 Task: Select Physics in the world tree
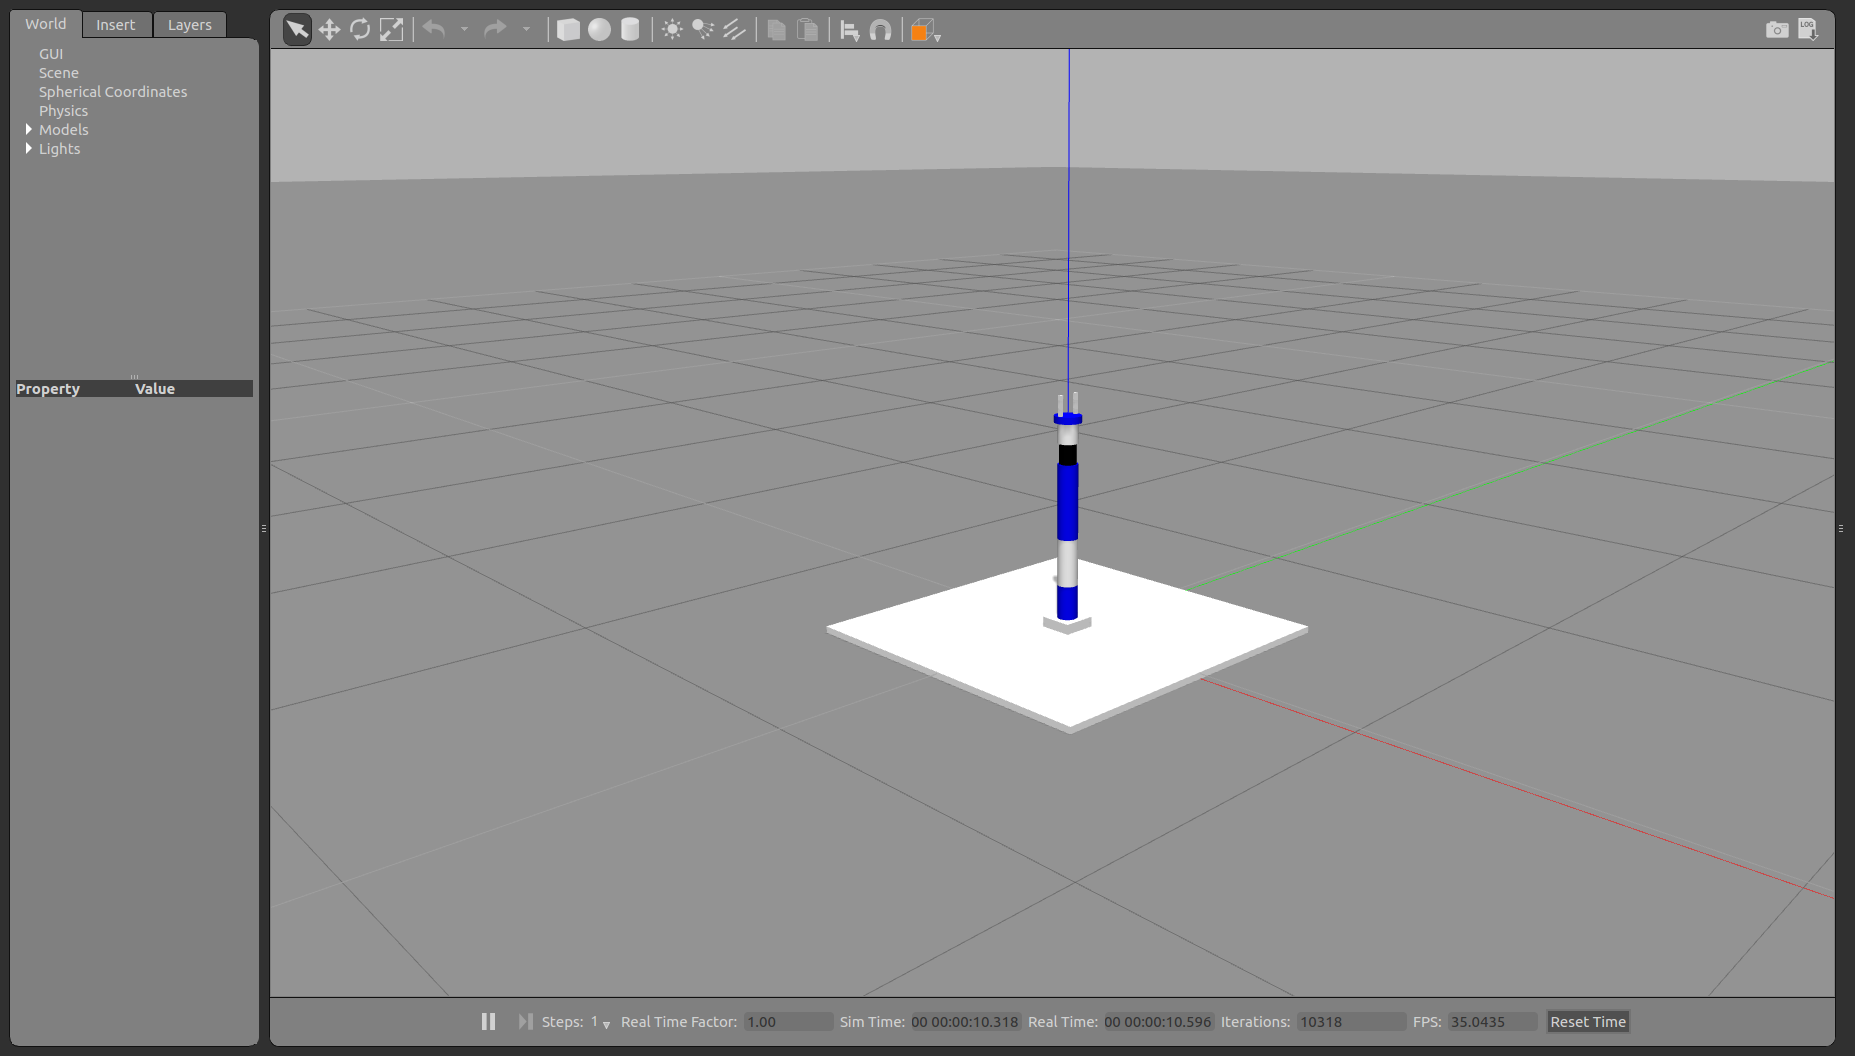pos(64,111)
